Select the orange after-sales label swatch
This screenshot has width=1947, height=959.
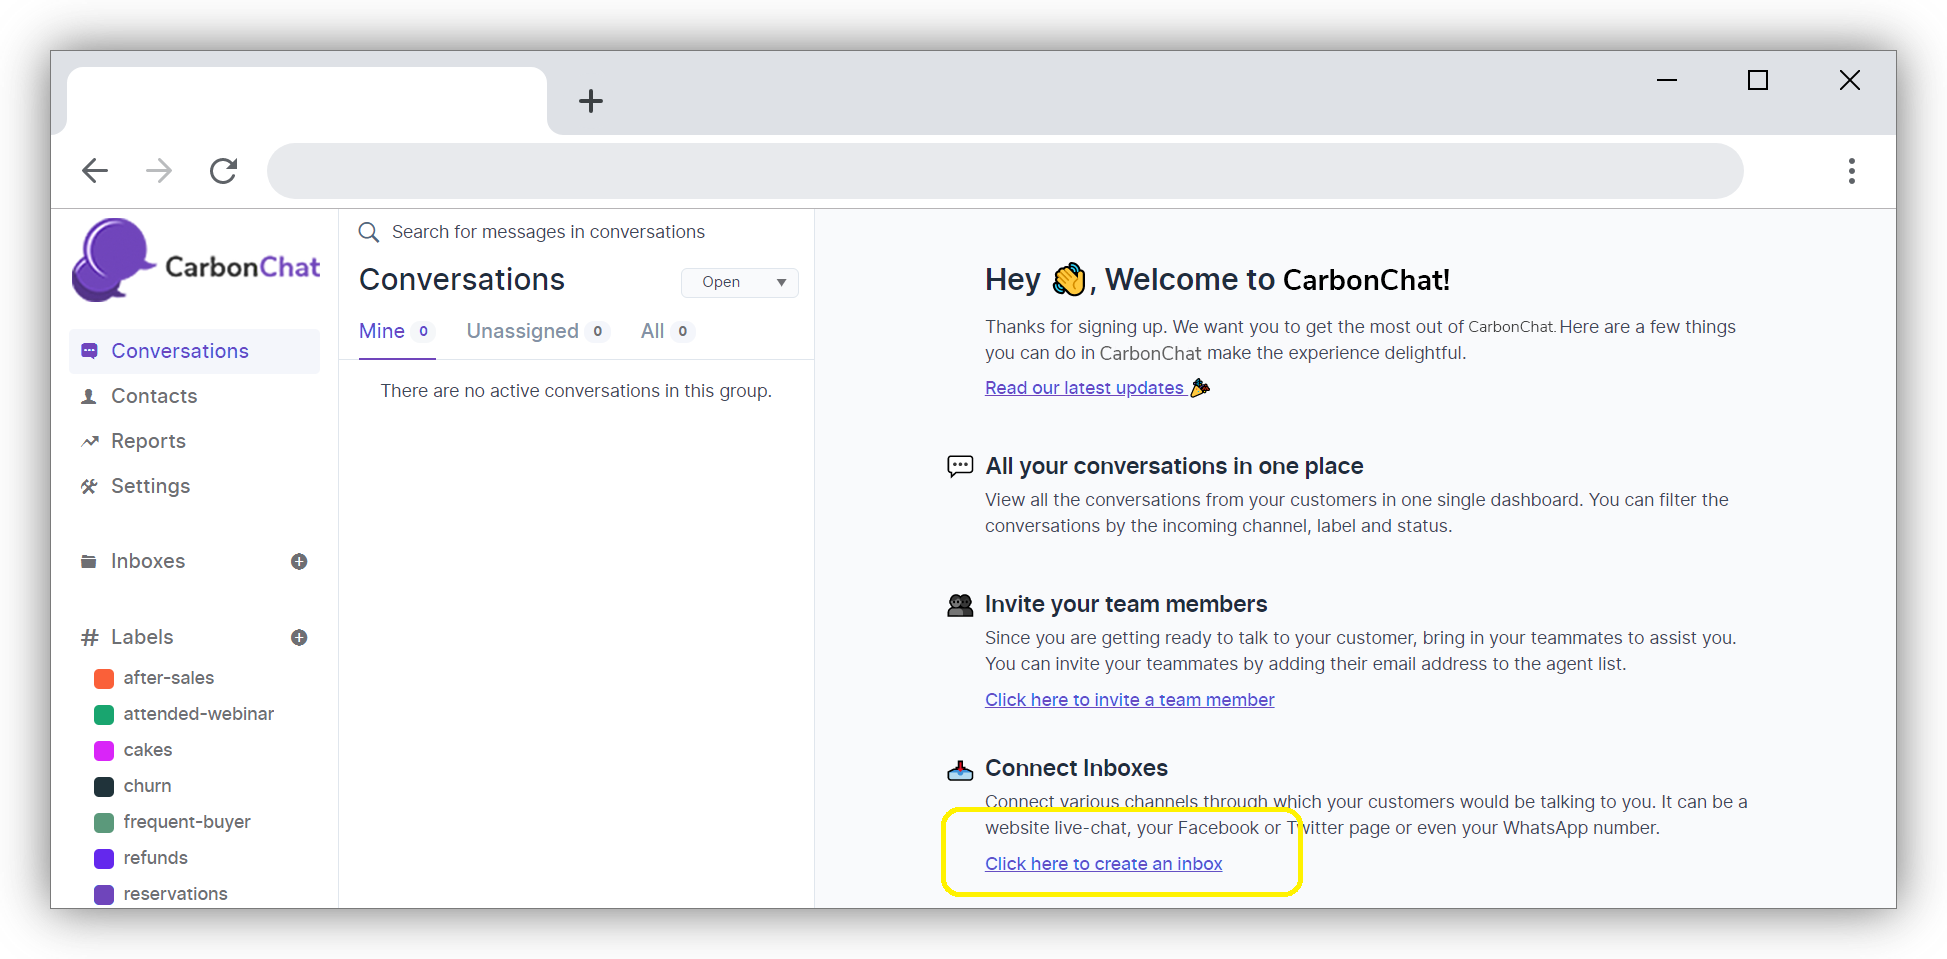[104, 679]
